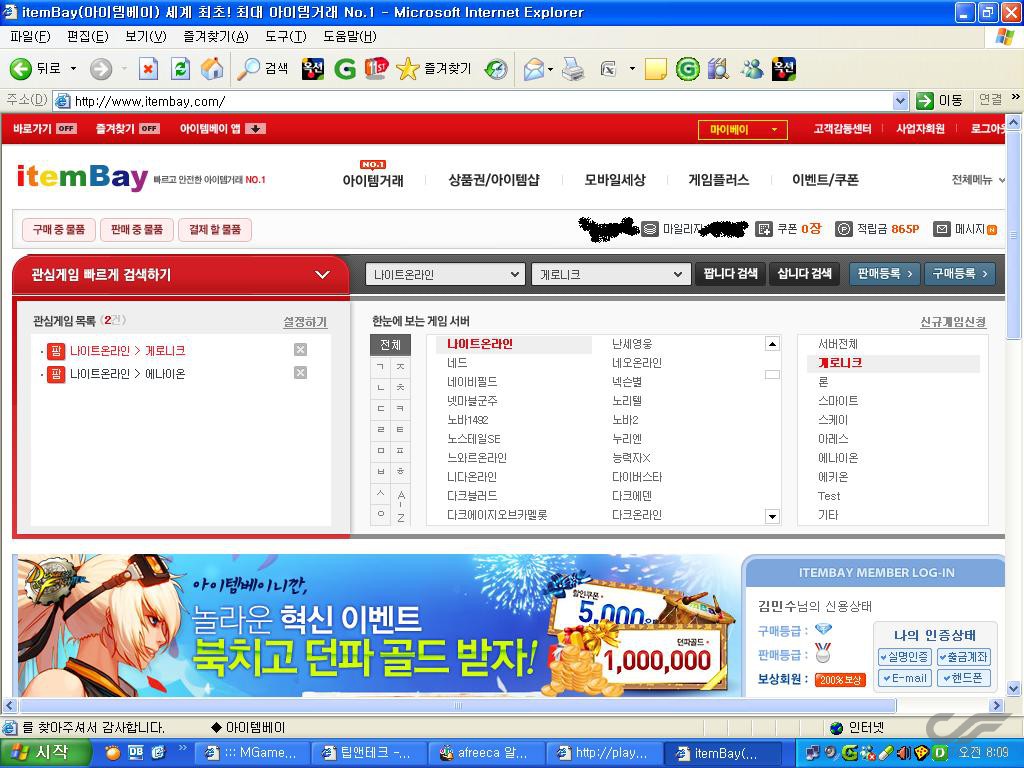This screenshot has height=768, width=1024.
Task: Open the 나이트온라인 game dropdown
Action: (x=445, y=274)
